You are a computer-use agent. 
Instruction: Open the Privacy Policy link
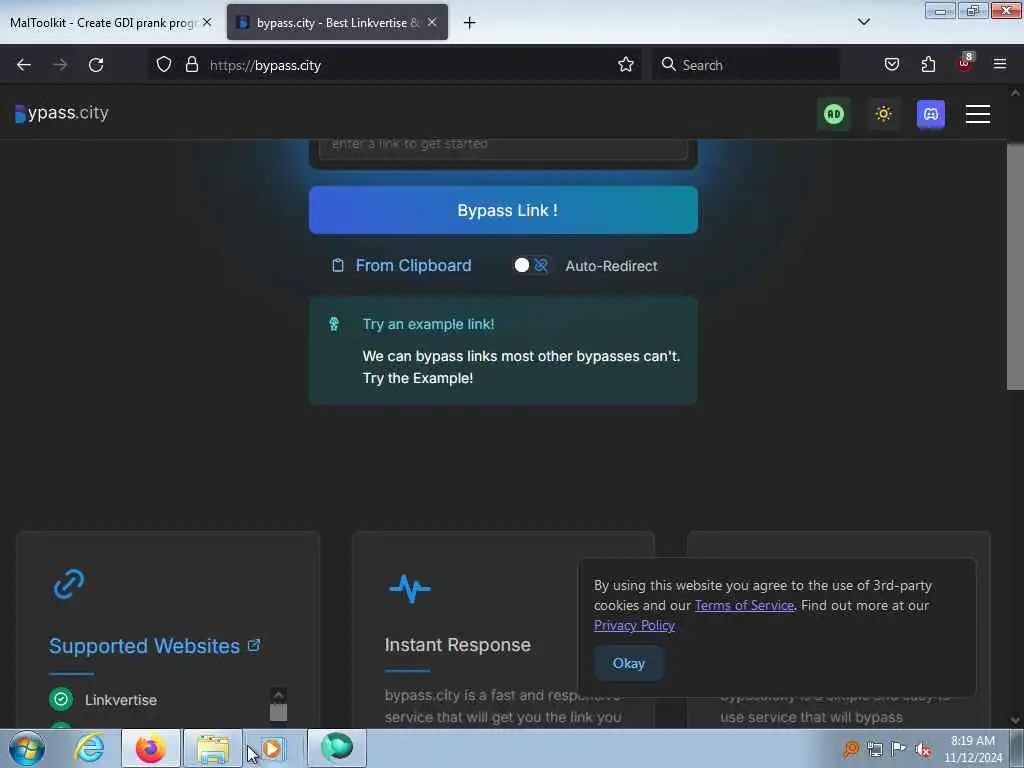point(634,625)
